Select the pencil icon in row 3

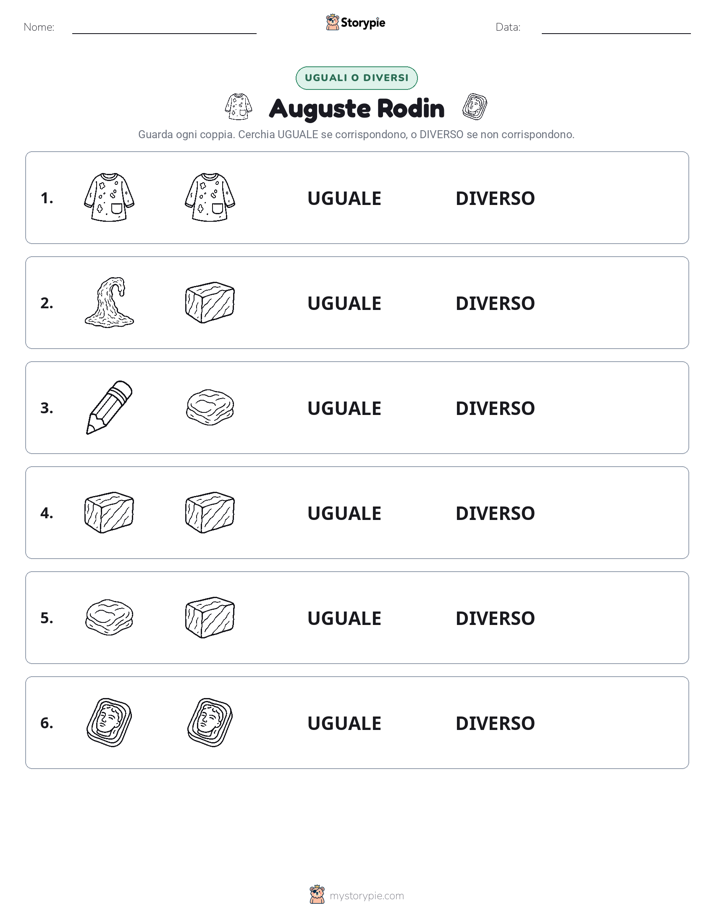[109, 407]
